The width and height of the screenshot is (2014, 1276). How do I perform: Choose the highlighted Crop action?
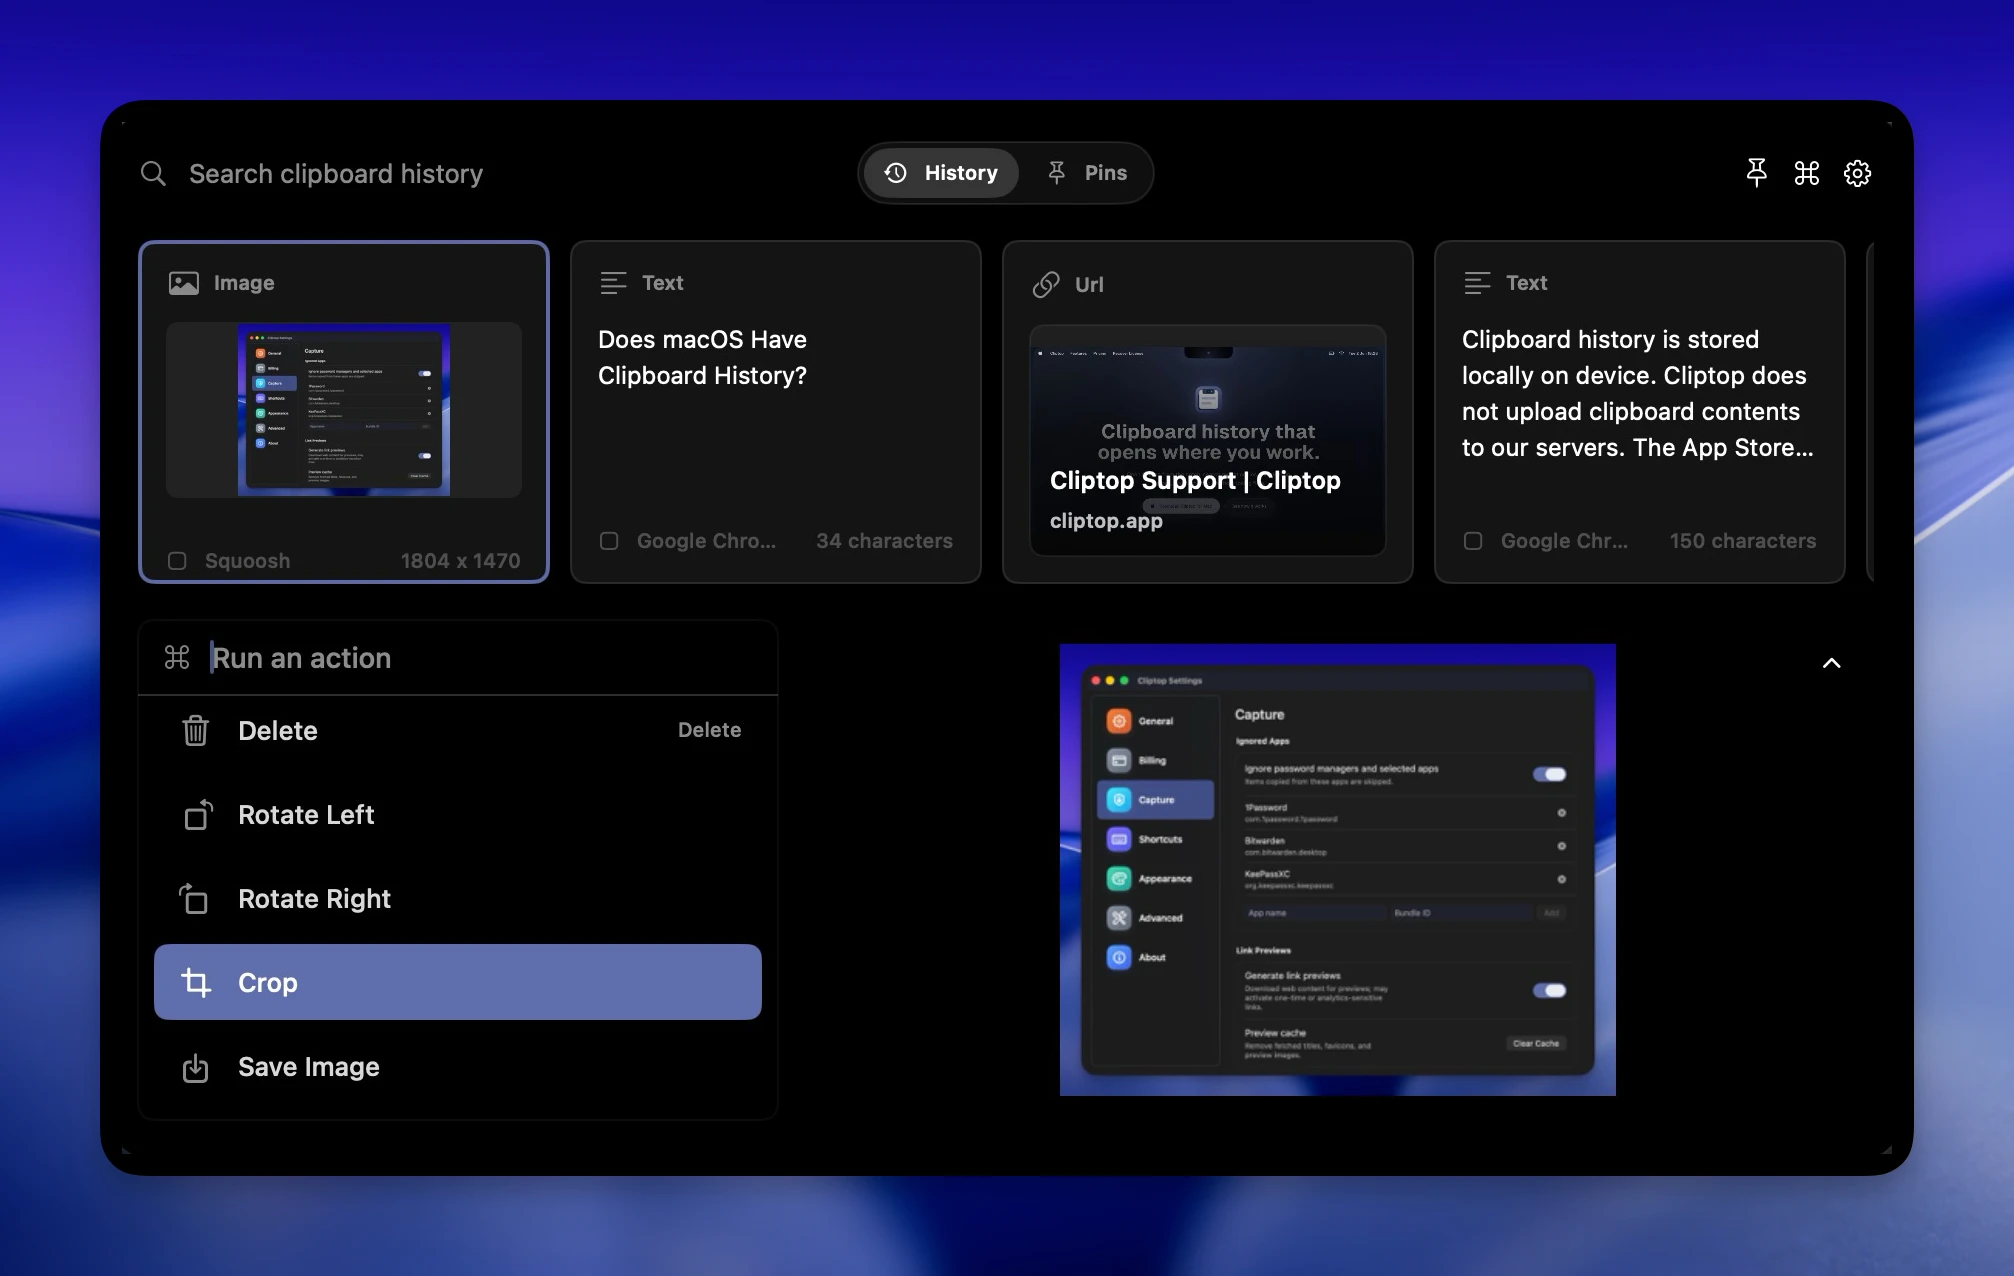[458, 982]
